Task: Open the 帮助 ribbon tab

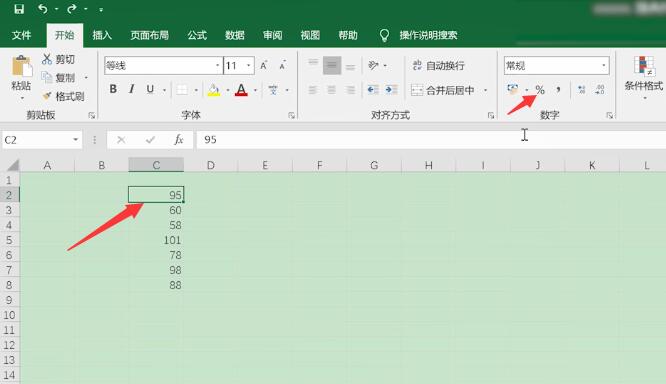Action: (348, 35)
